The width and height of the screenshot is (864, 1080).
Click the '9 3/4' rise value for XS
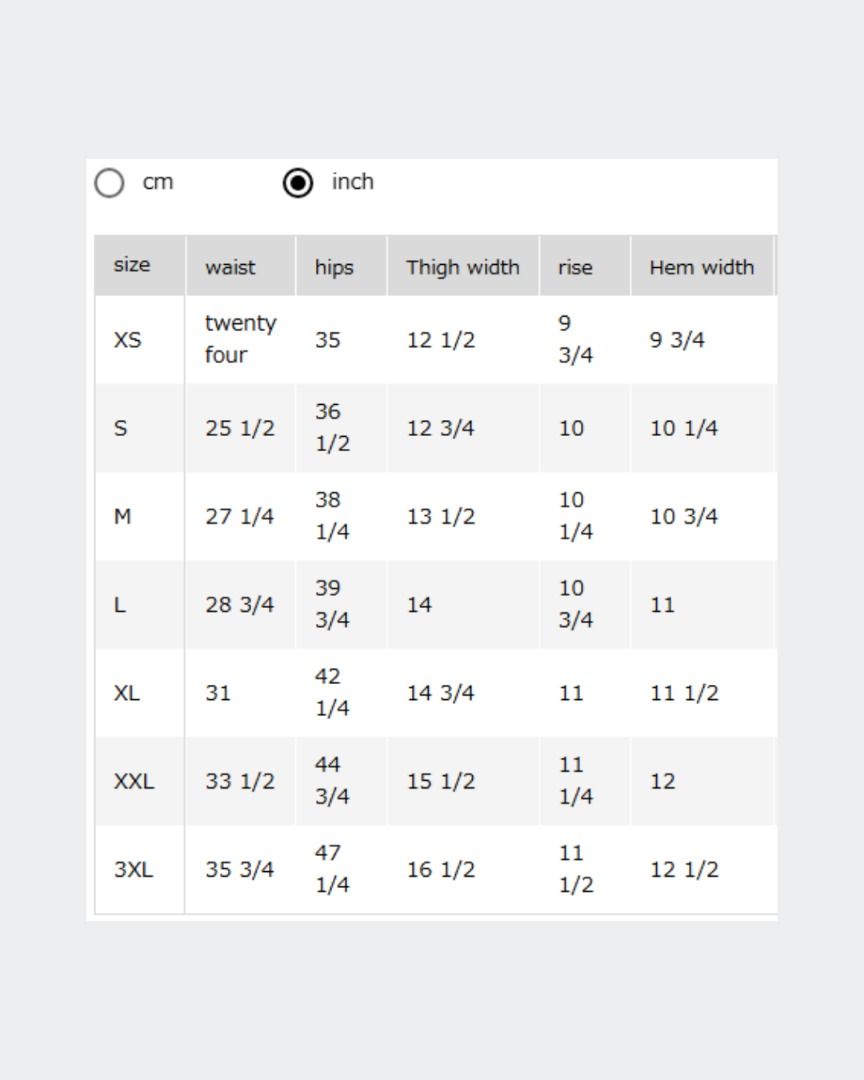[576, 339]
